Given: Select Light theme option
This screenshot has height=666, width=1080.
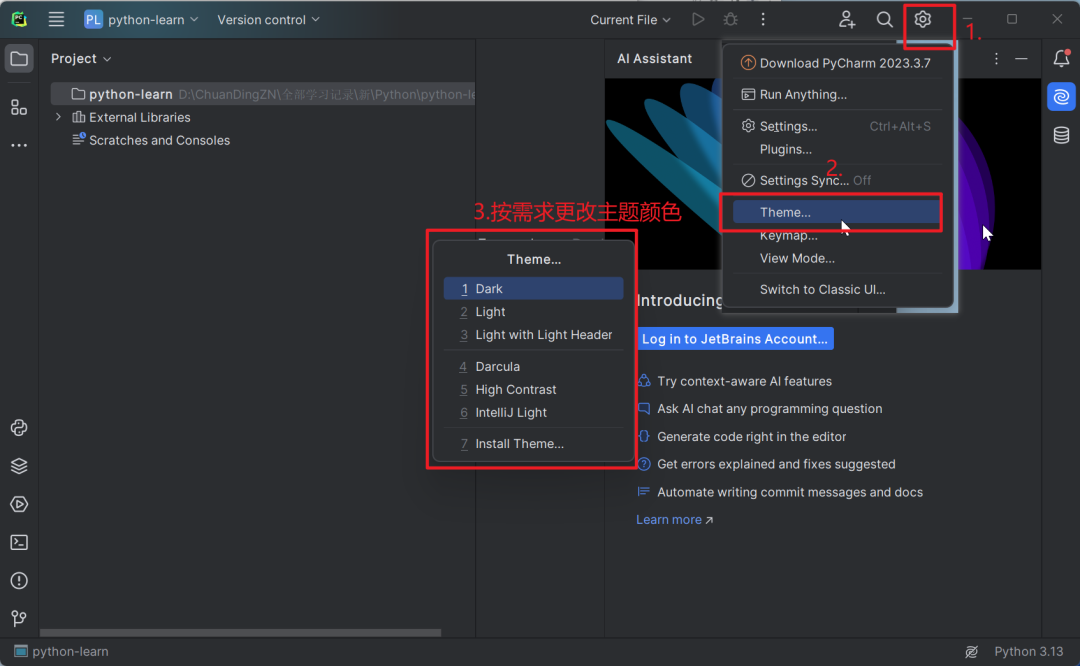Looking at the screenshot, I should point(533,311).
